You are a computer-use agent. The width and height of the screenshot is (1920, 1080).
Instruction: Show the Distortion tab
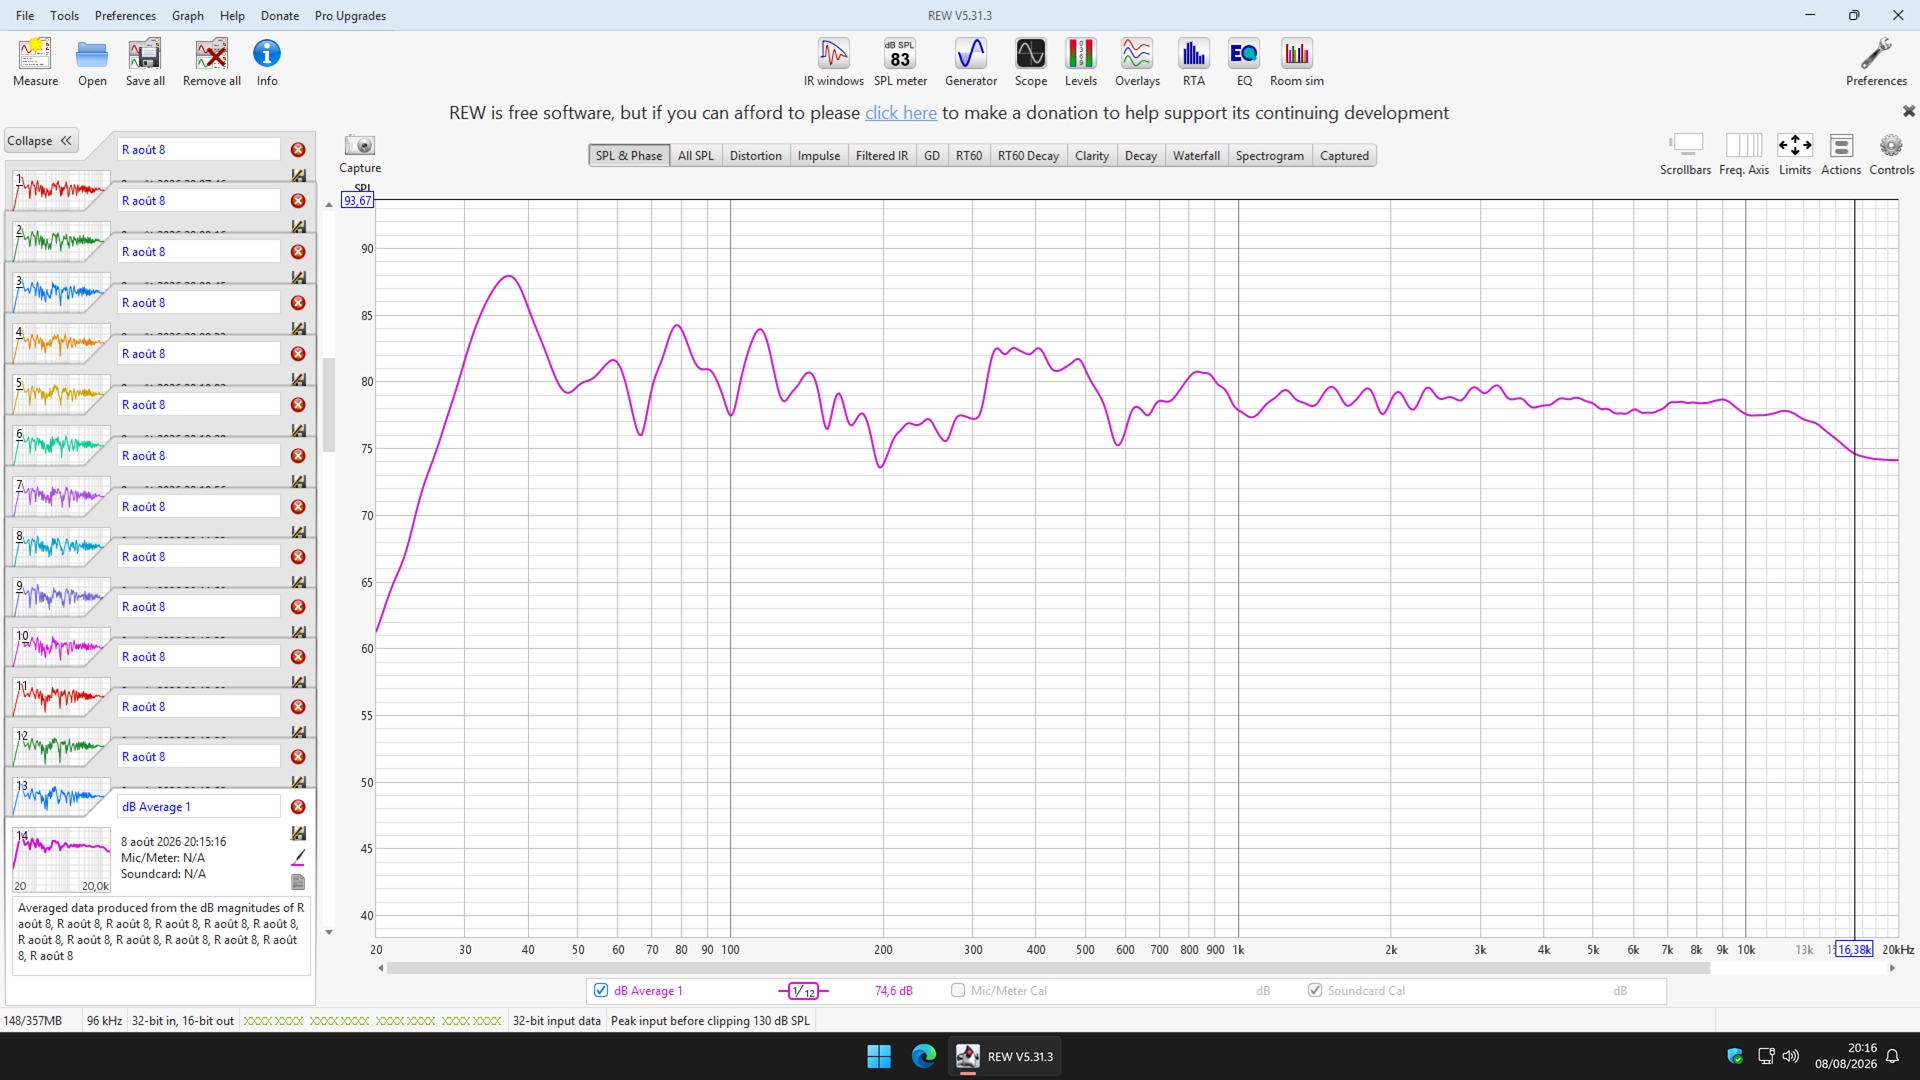pyautogui.click(x=756, y=156)
